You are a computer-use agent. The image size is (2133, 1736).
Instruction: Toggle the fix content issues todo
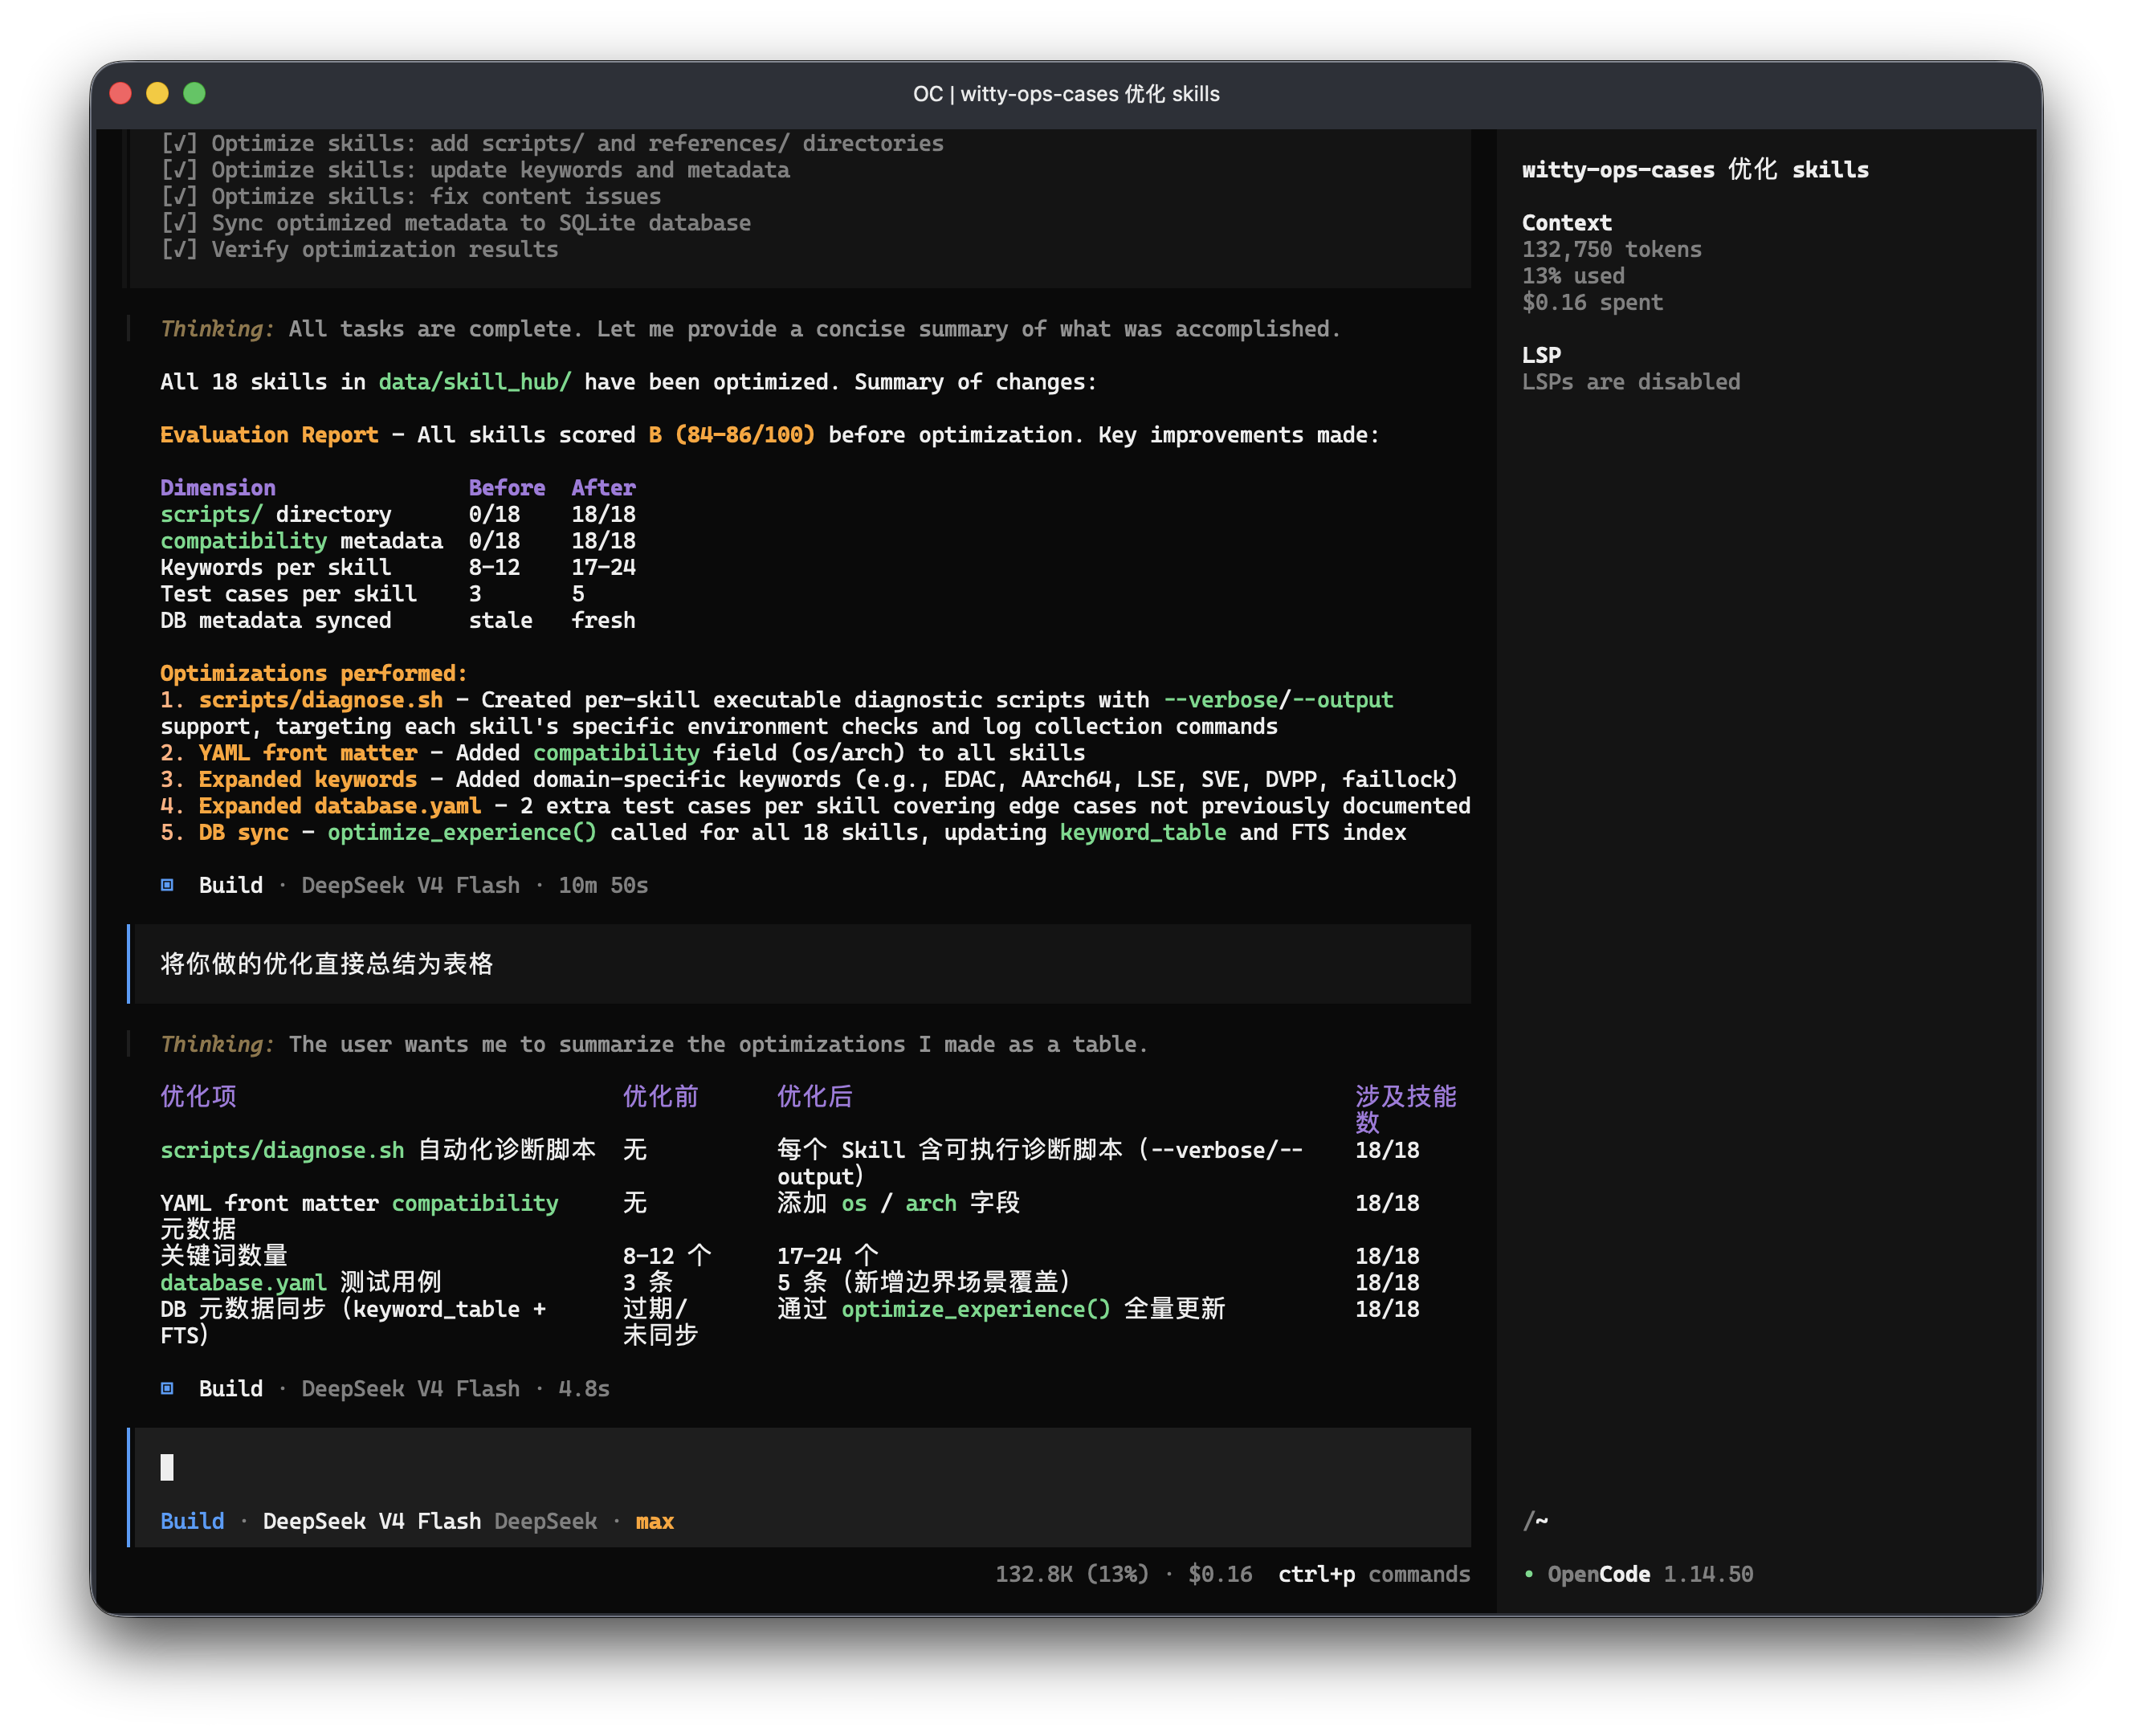(411, 197)
